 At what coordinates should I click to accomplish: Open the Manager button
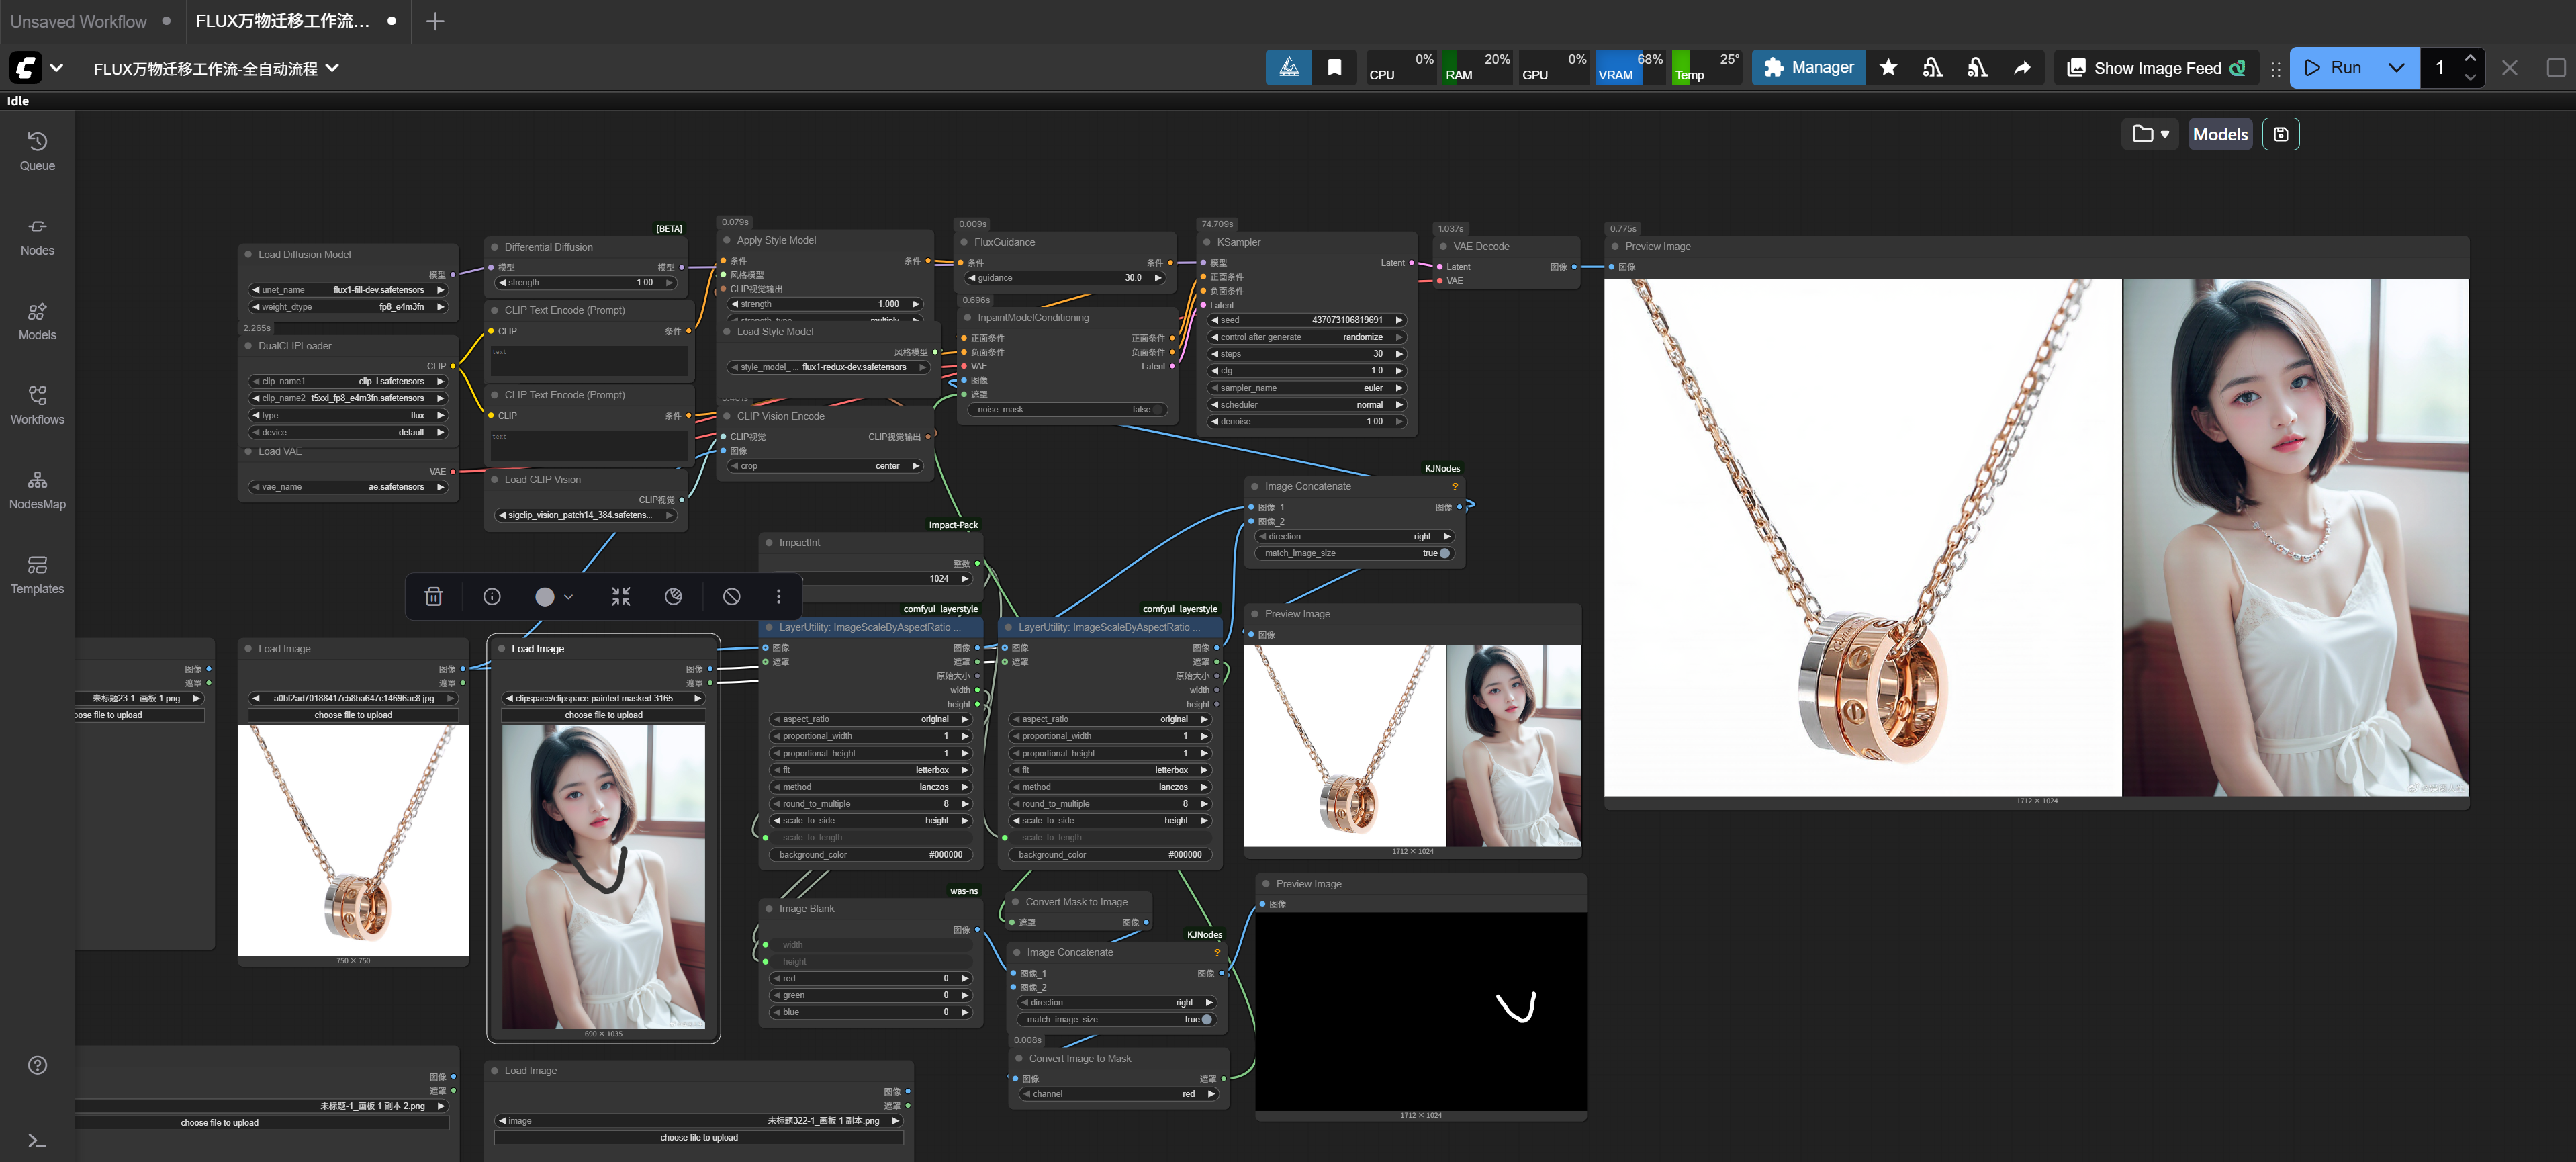1808,68
